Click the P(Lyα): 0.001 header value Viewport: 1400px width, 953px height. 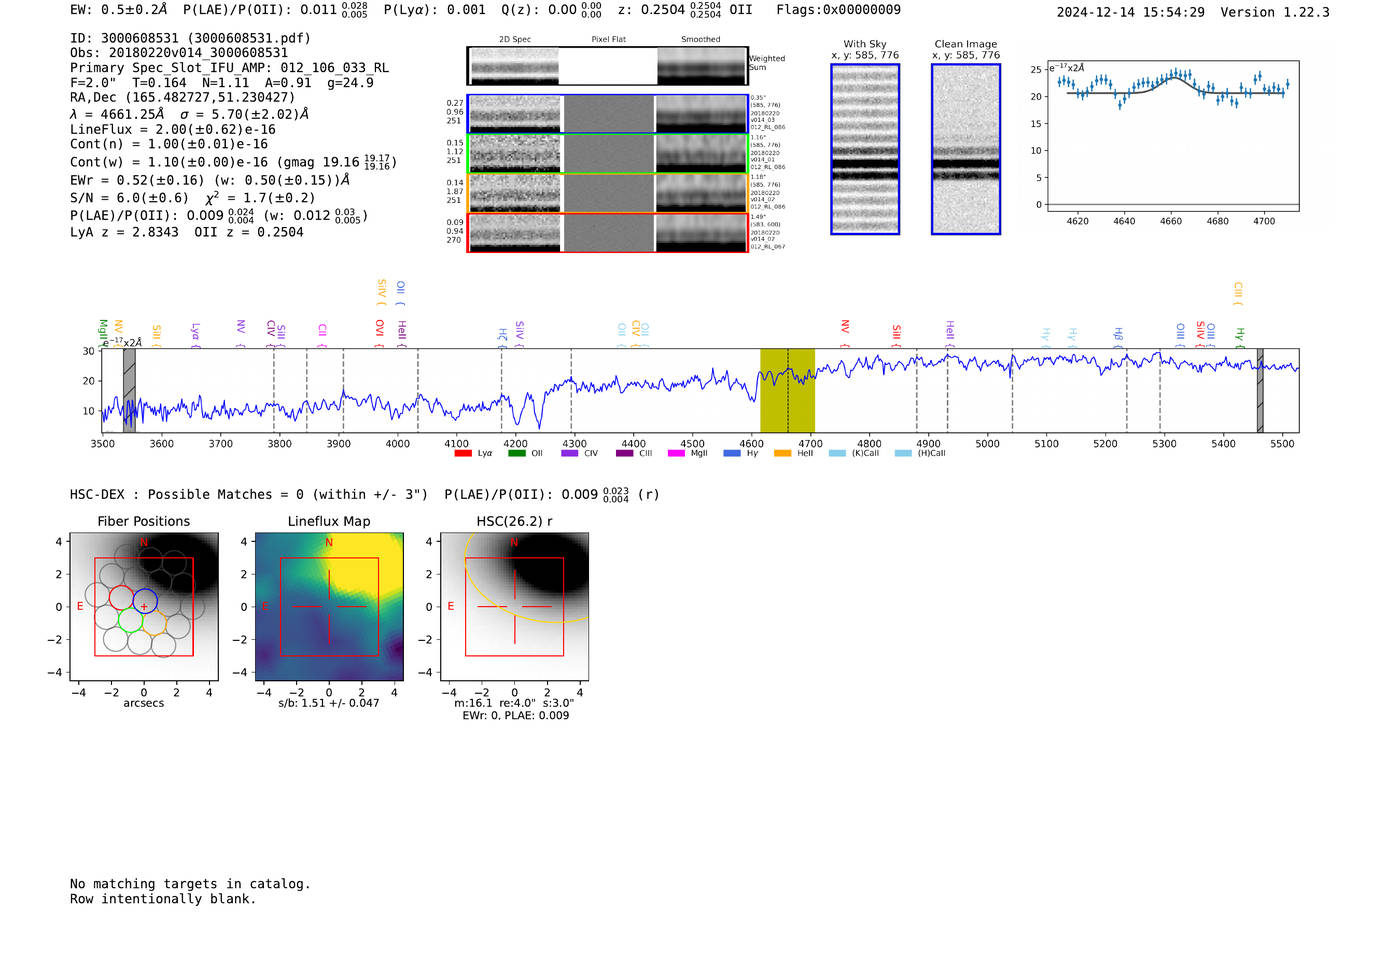[x=434, y=9]
